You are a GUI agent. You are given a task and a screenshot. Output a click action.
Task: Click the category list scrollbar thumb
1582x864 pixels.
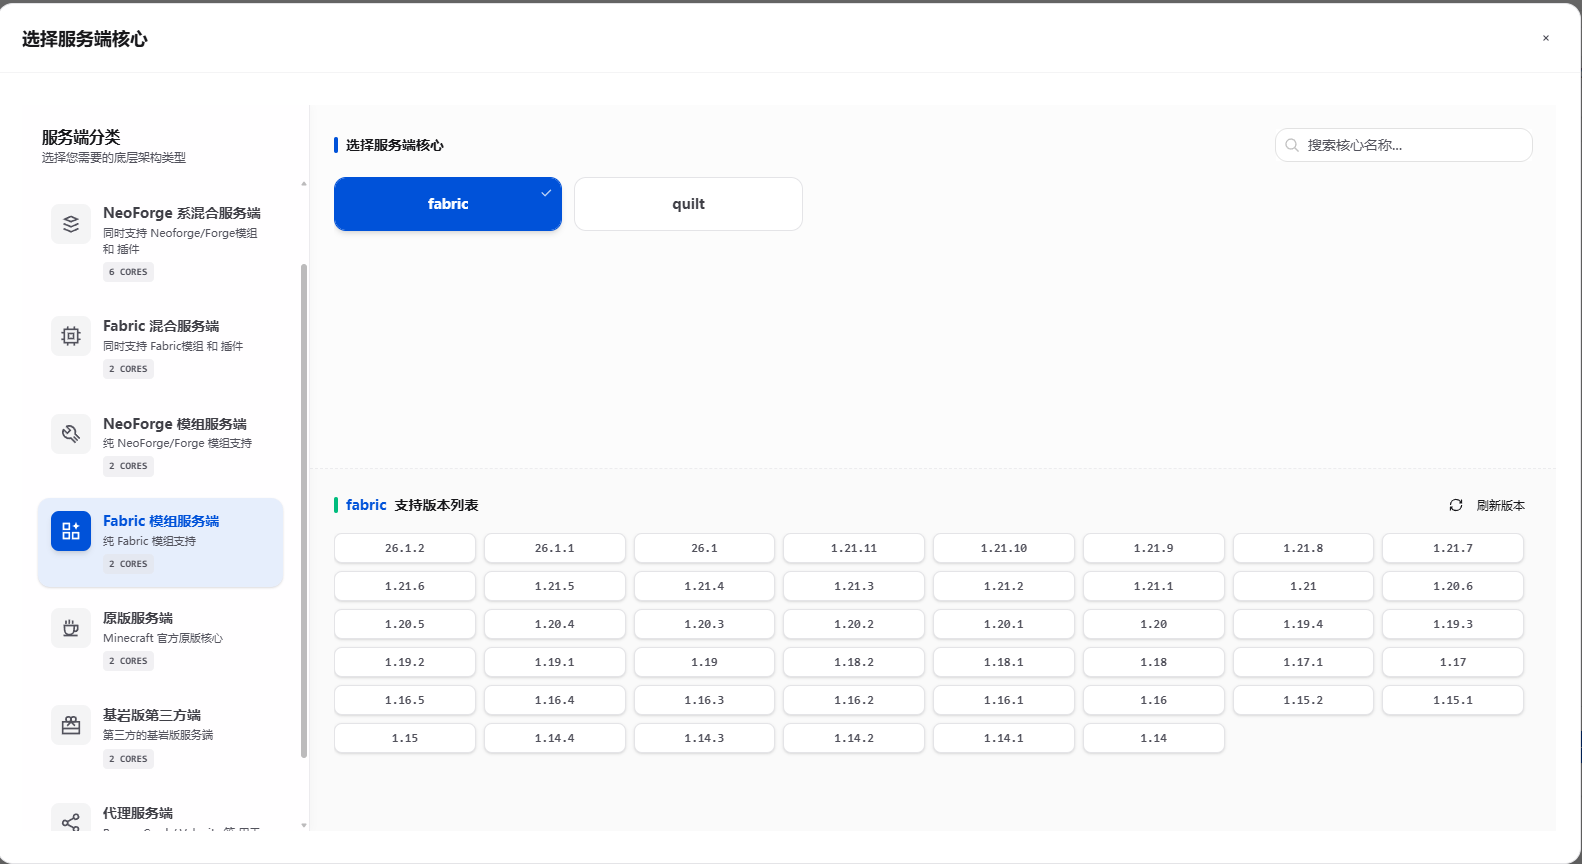point(304,510)
